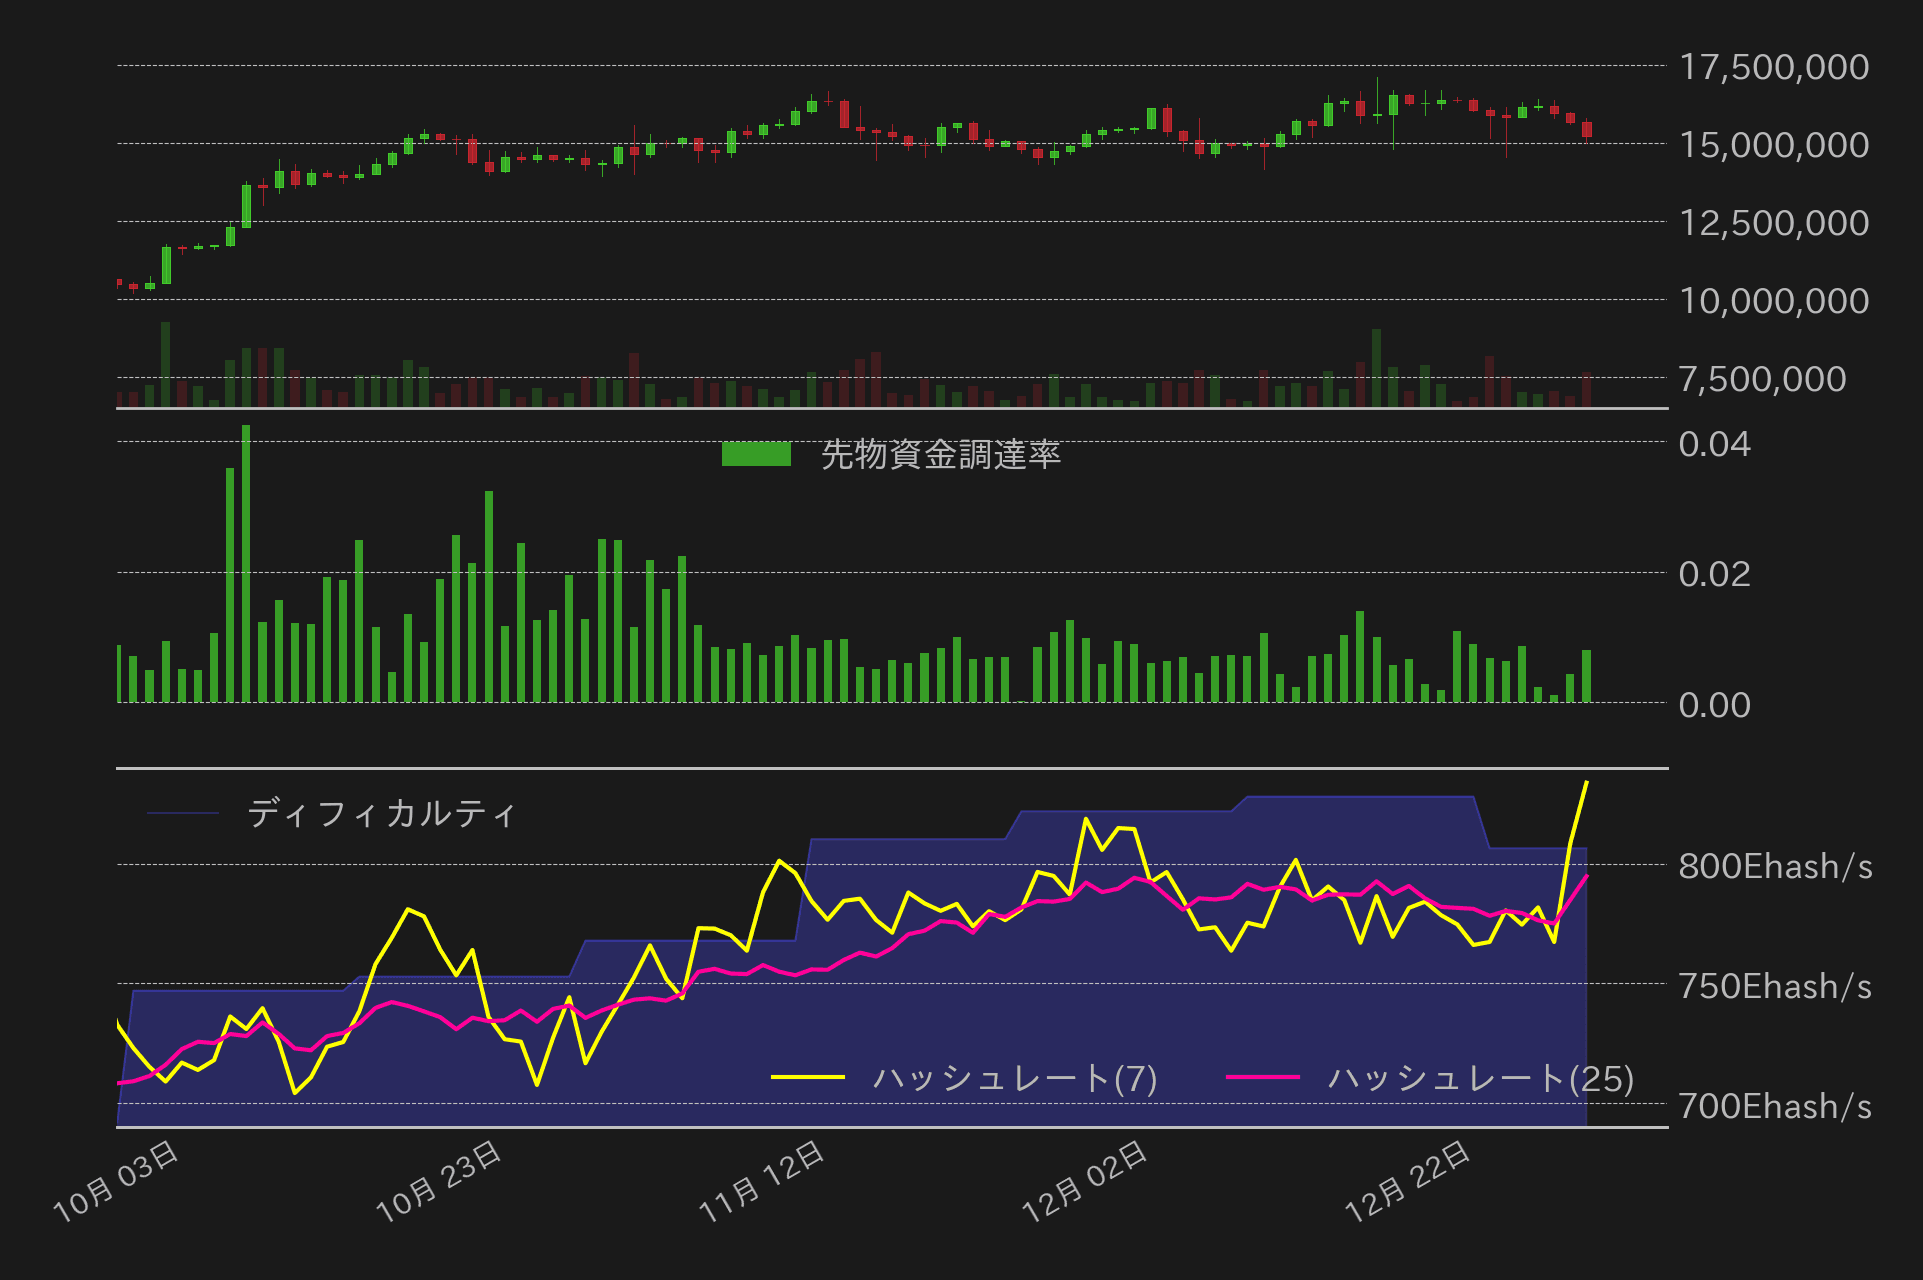Click 0.04 funding rate axis label
Viewport: 1923px width, 1280px height.
click(1714, 444)
